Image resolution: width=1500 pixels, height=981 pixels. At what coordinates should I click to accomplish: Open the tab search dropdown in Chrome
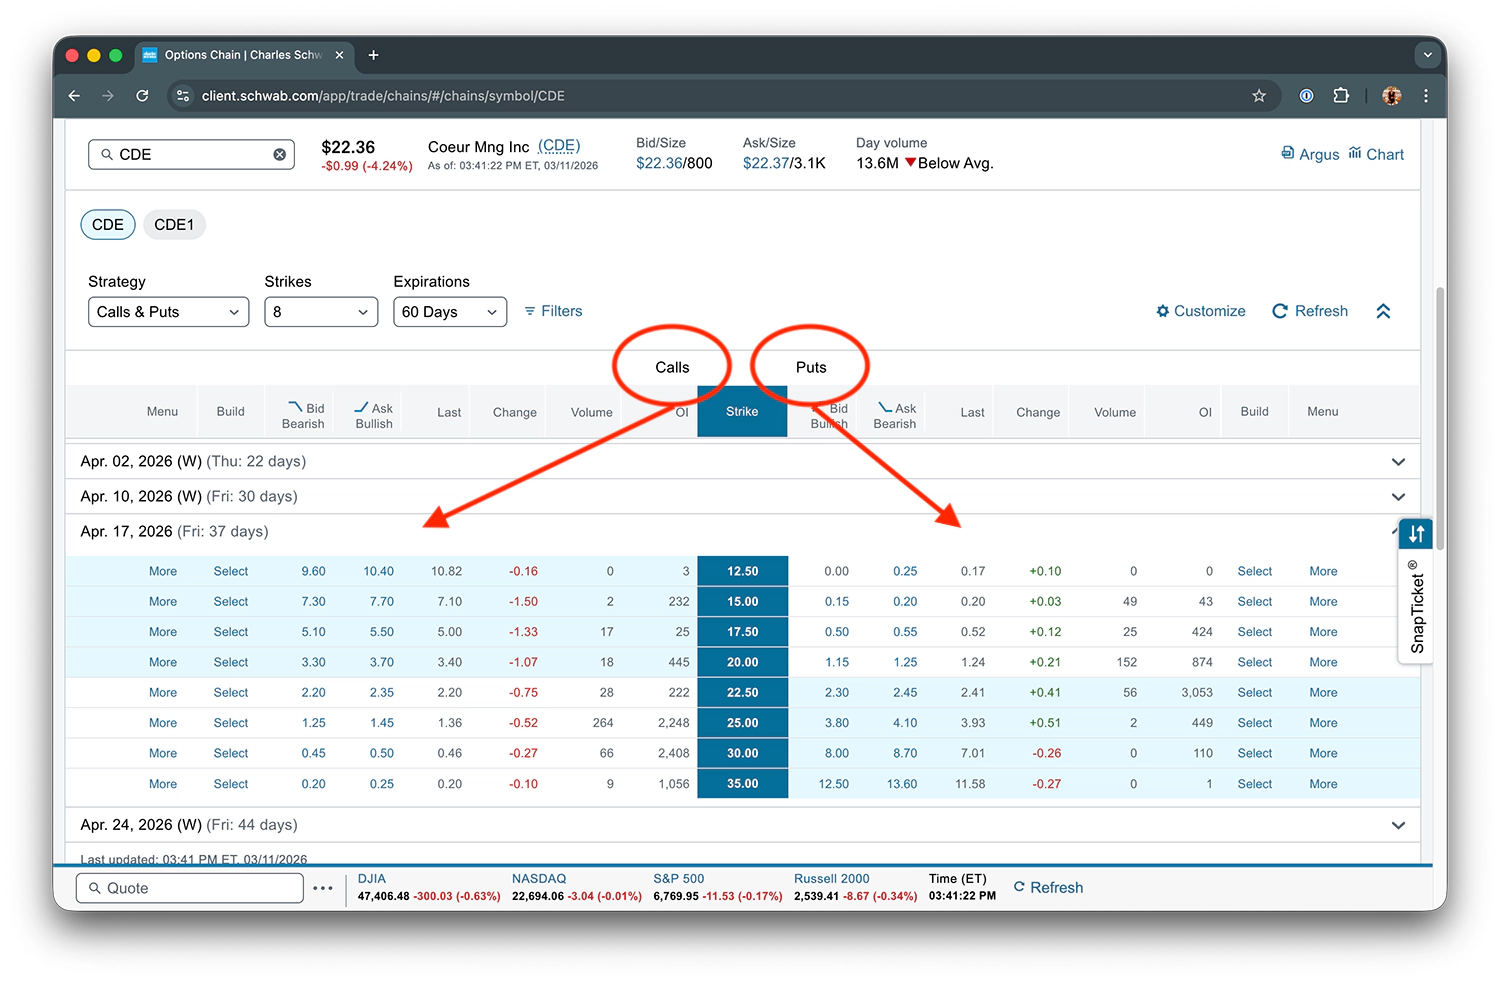1426,55
